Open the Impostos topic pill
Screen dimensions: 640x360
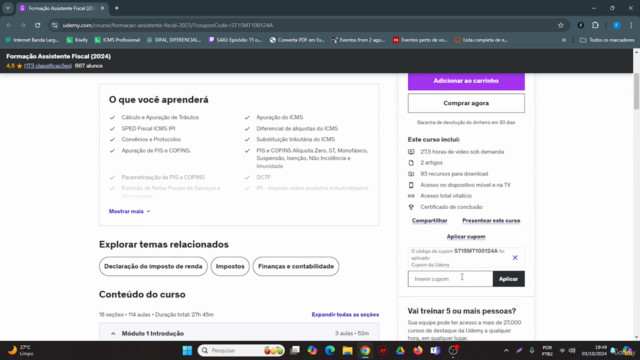[x=230, y=266]
